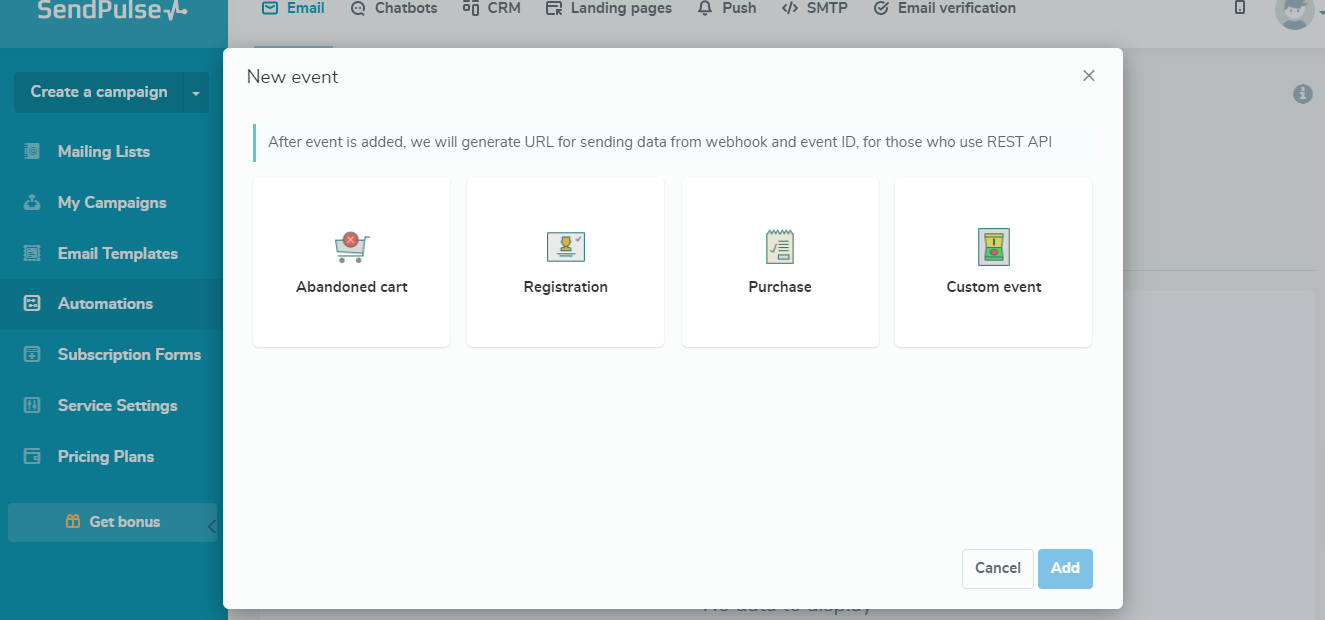Pick the Purchase receipt icon
Image resolution: width=1325 pixels, height=620 pixels.
point(779,247)
